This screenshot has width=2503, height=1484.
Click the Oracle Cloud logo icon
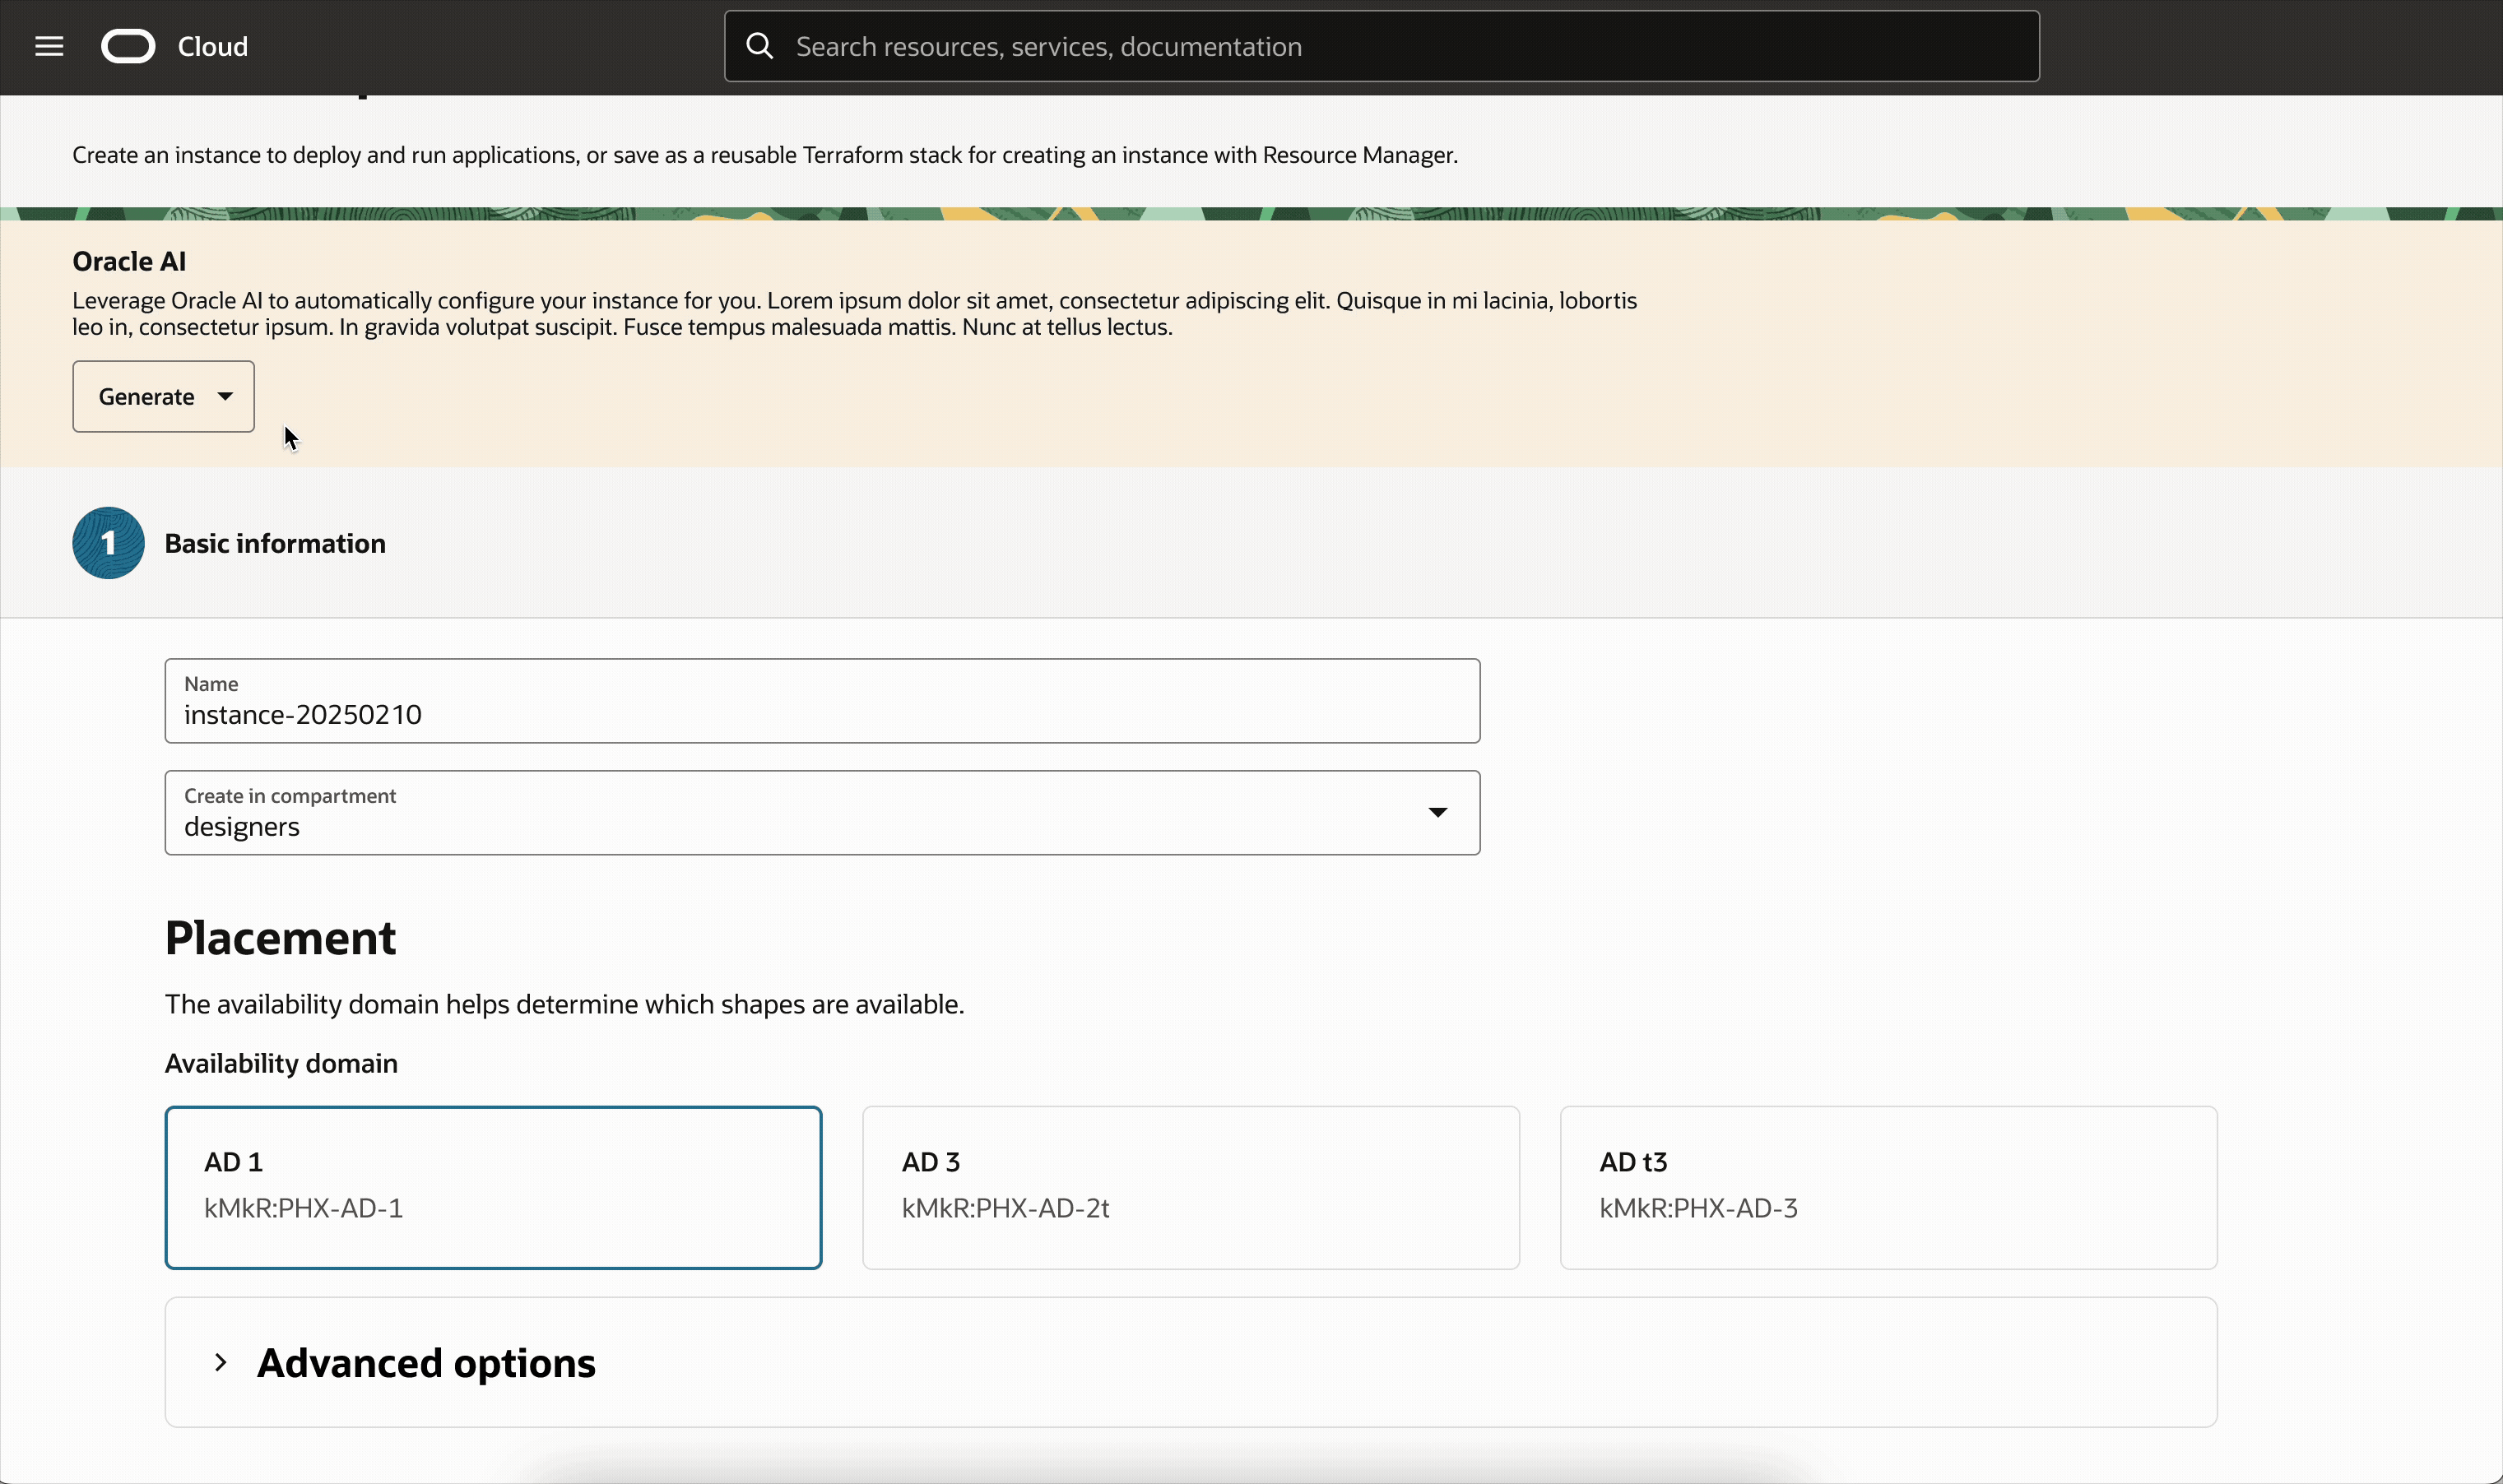(x=128, y=46)
